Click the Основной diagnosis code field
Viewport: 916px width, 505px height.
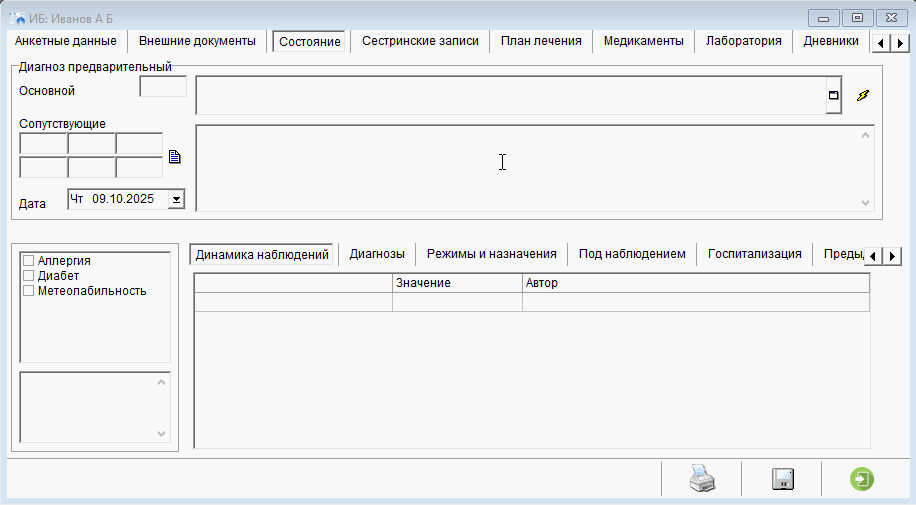pyautogui.click(x=163, y=87)
